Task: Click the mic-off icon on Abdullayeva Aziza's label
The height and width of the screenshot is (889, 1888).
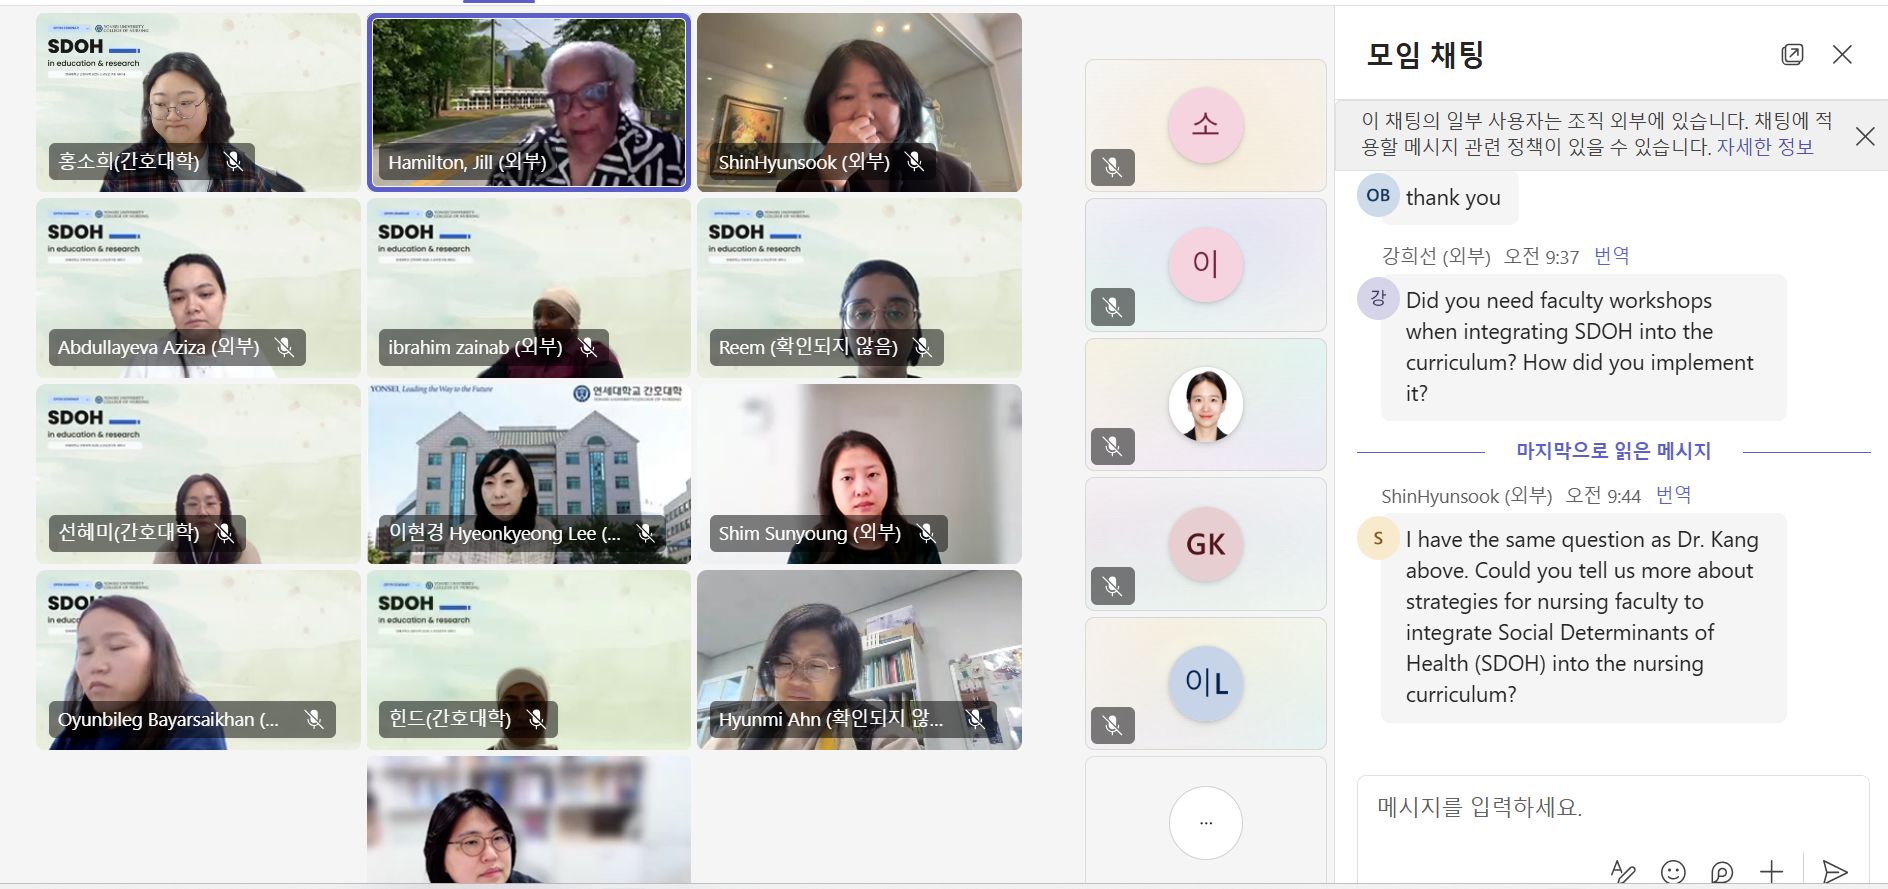Action: click(x=285, y=347)
